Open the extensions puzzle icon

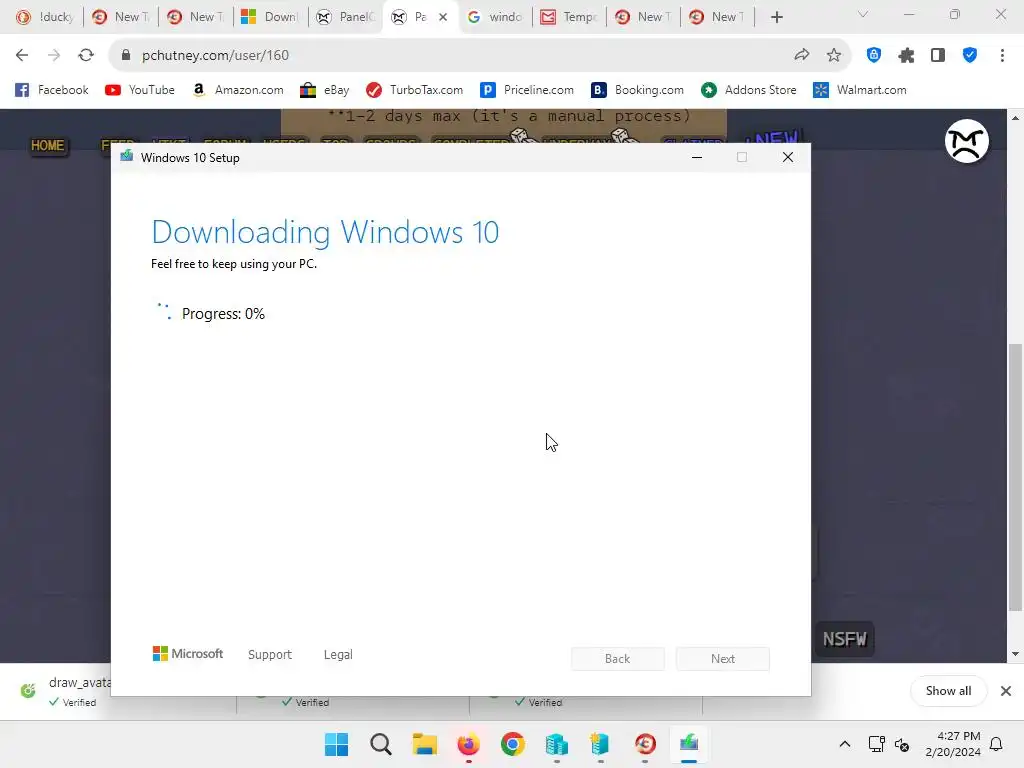906,56
